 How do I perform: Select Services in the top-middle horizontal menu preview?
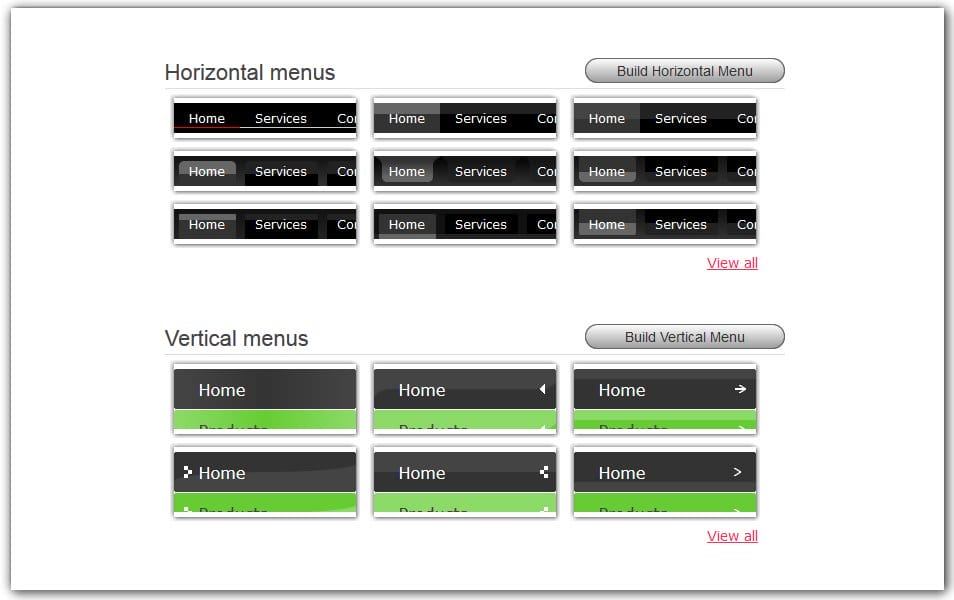point(481,118)
